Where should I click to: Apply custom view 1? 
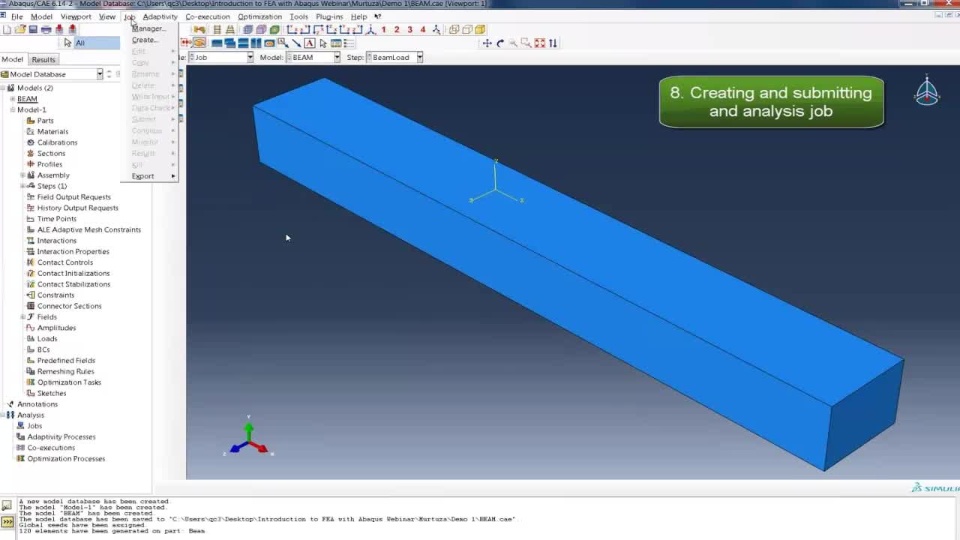(384, 29)
